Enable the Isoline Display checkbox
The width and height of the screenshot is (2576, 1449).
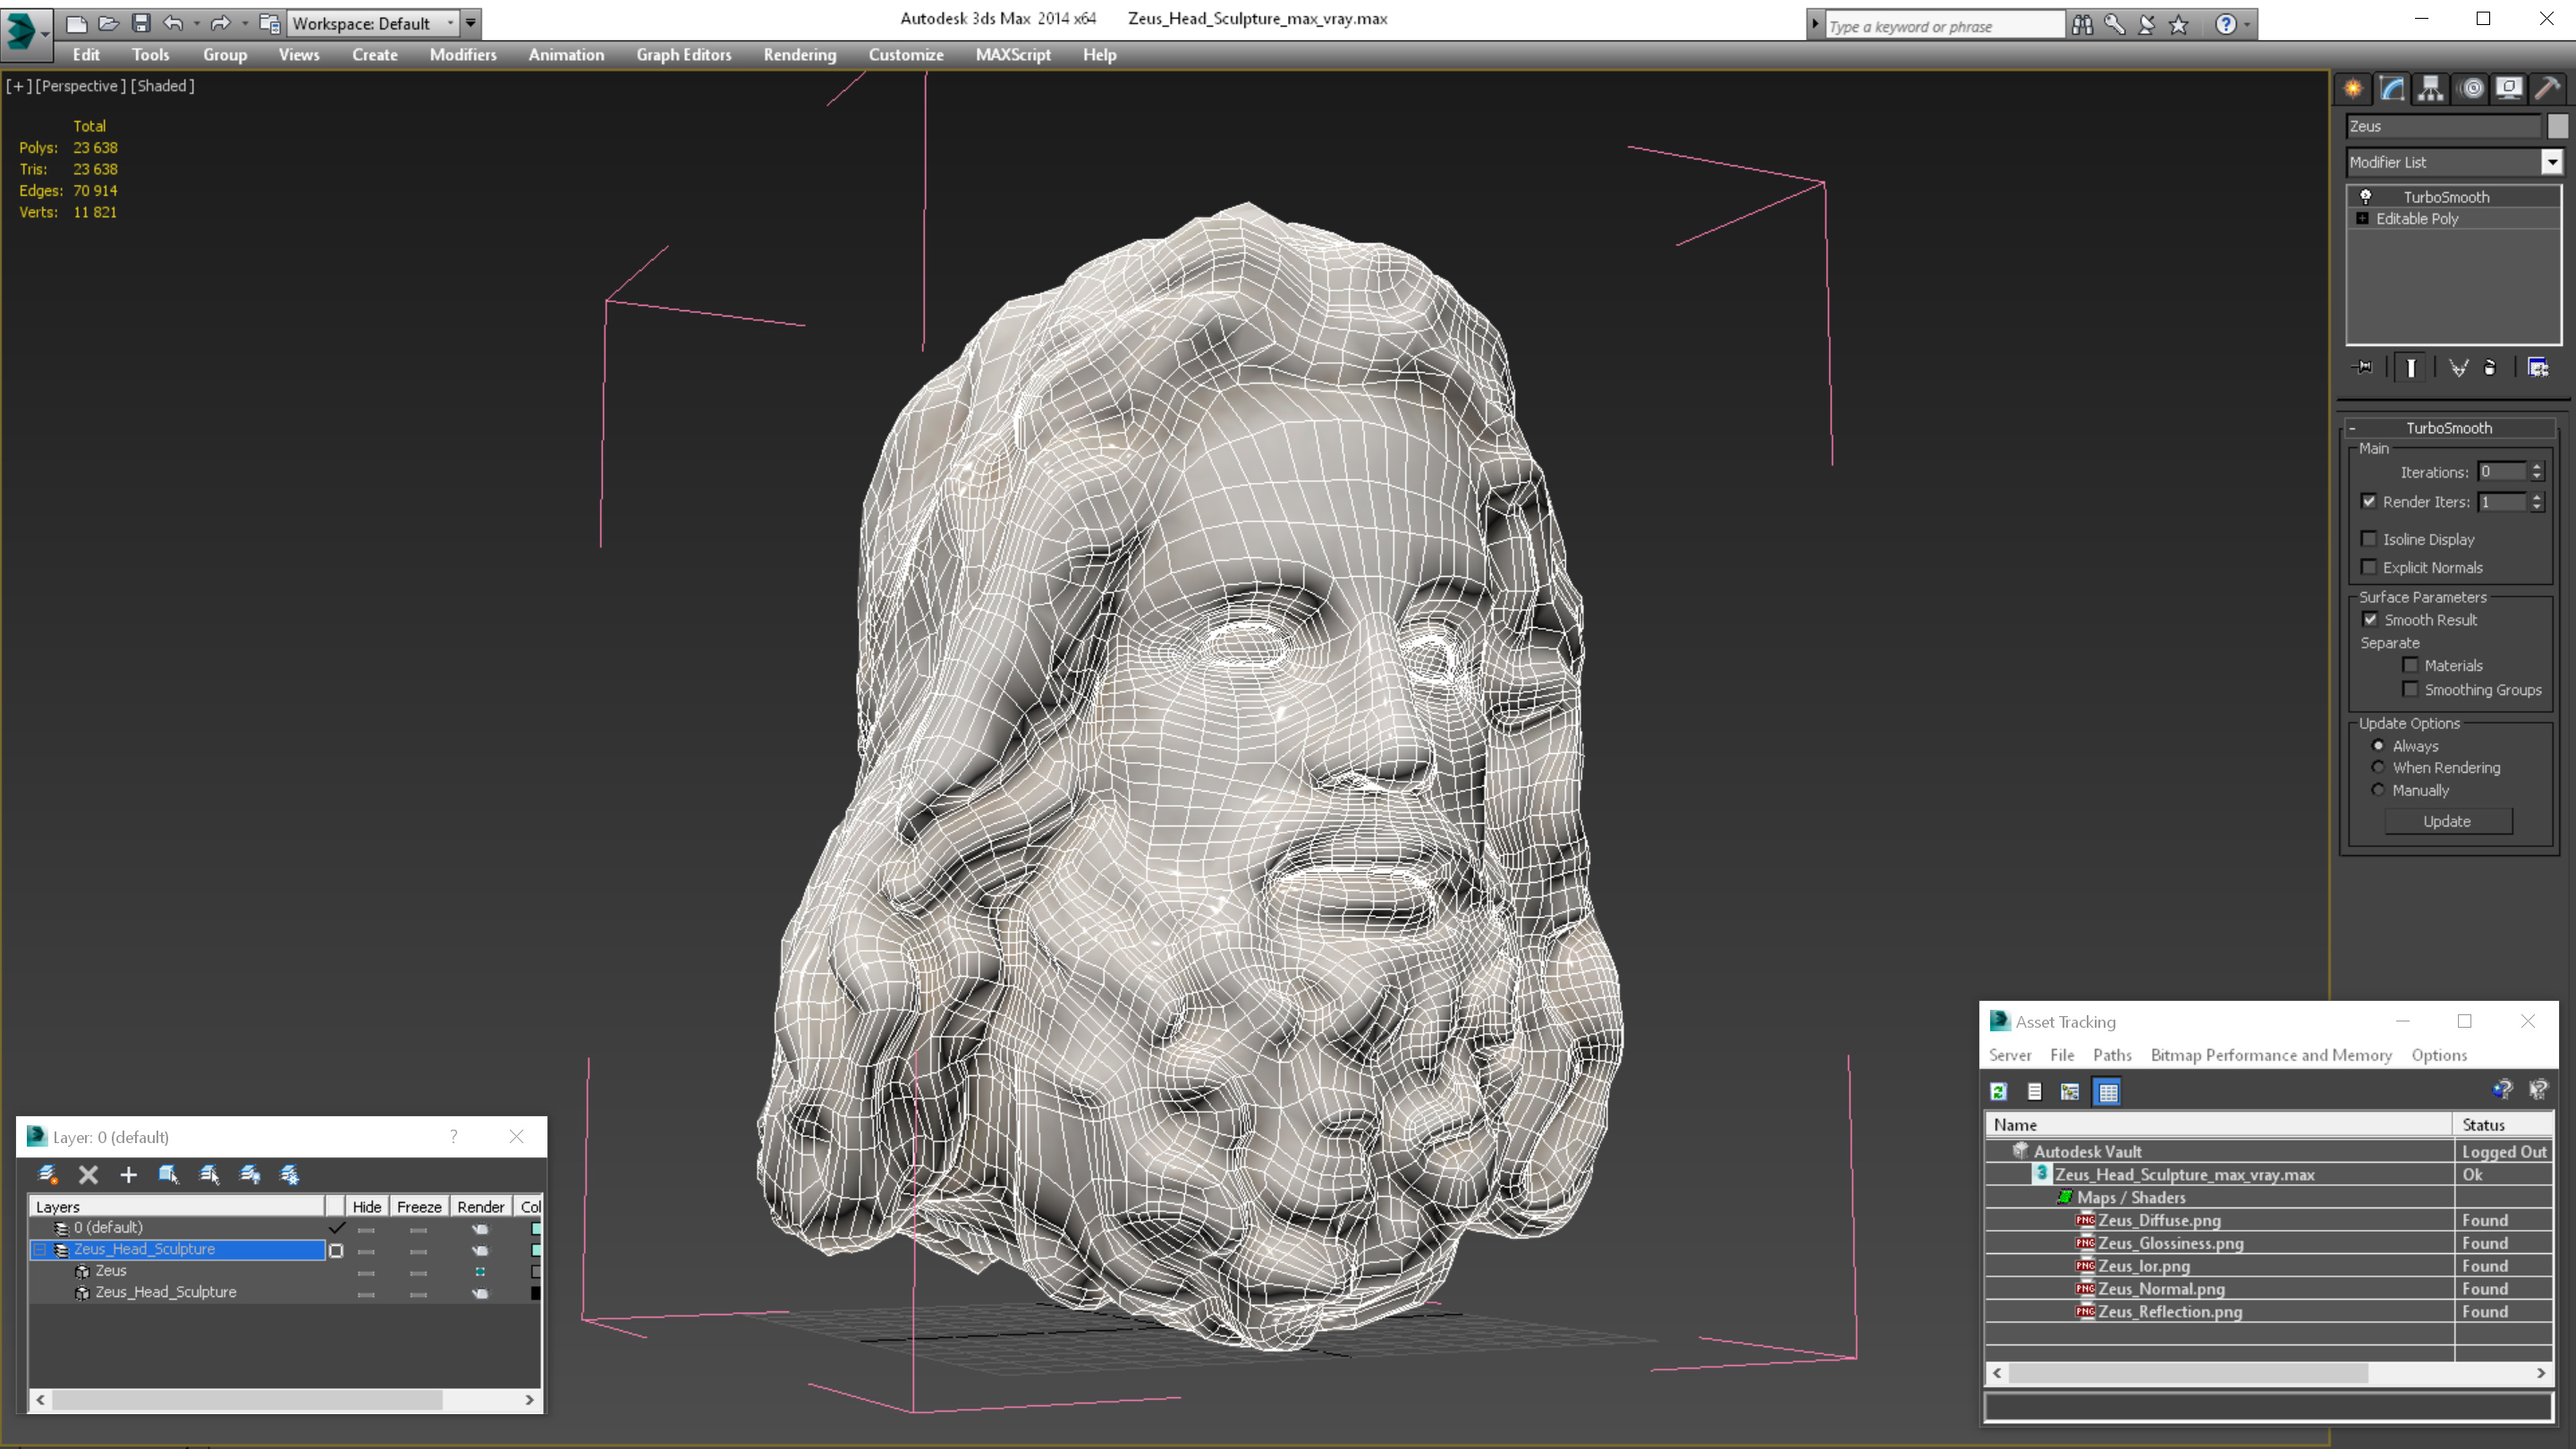2369,539
